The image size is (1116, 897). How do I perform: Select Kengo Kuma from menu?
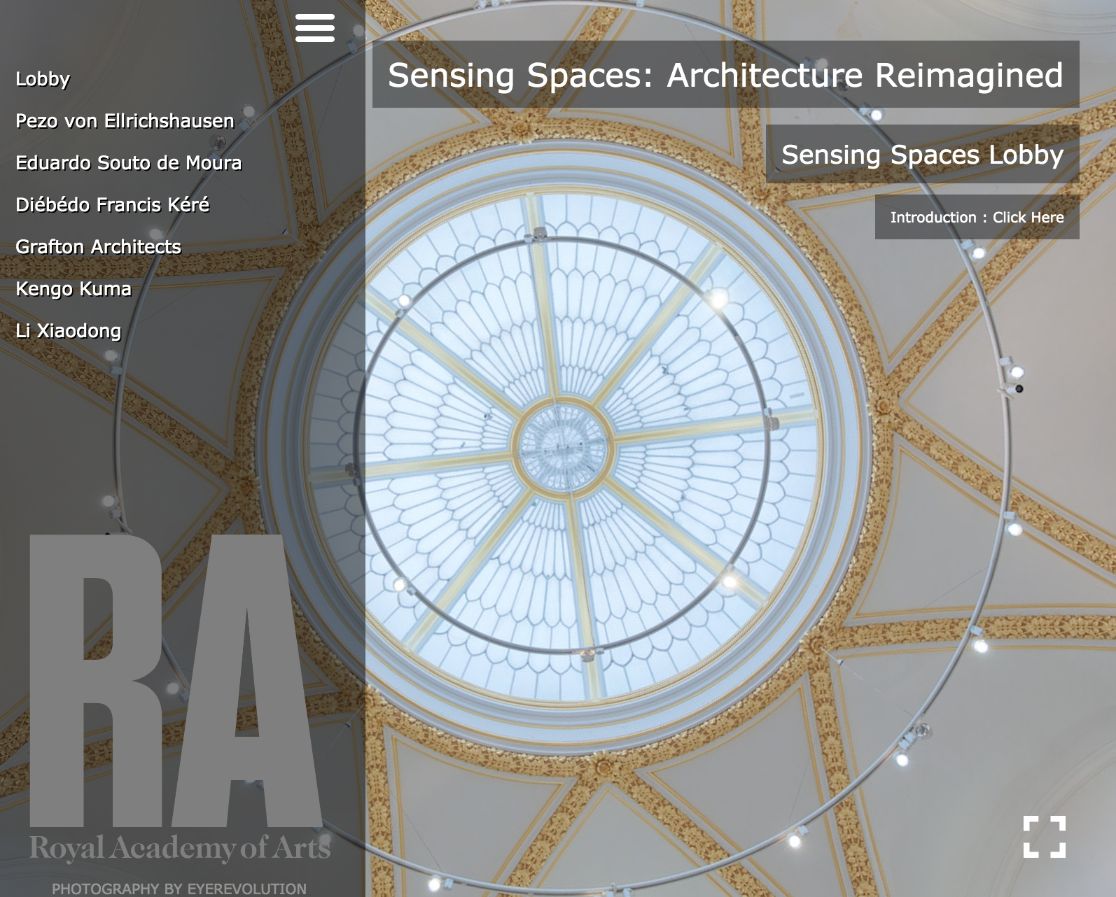[x=73, y=289]
